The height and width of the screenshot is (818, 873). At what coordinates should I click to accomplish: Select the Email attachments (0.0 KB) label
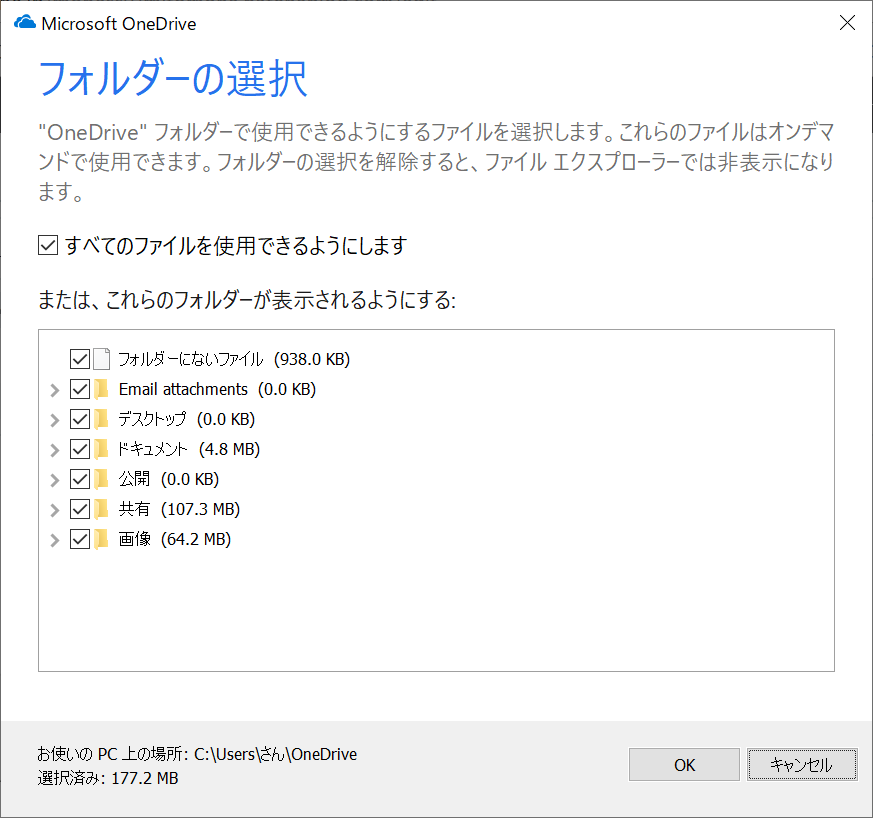217,389
